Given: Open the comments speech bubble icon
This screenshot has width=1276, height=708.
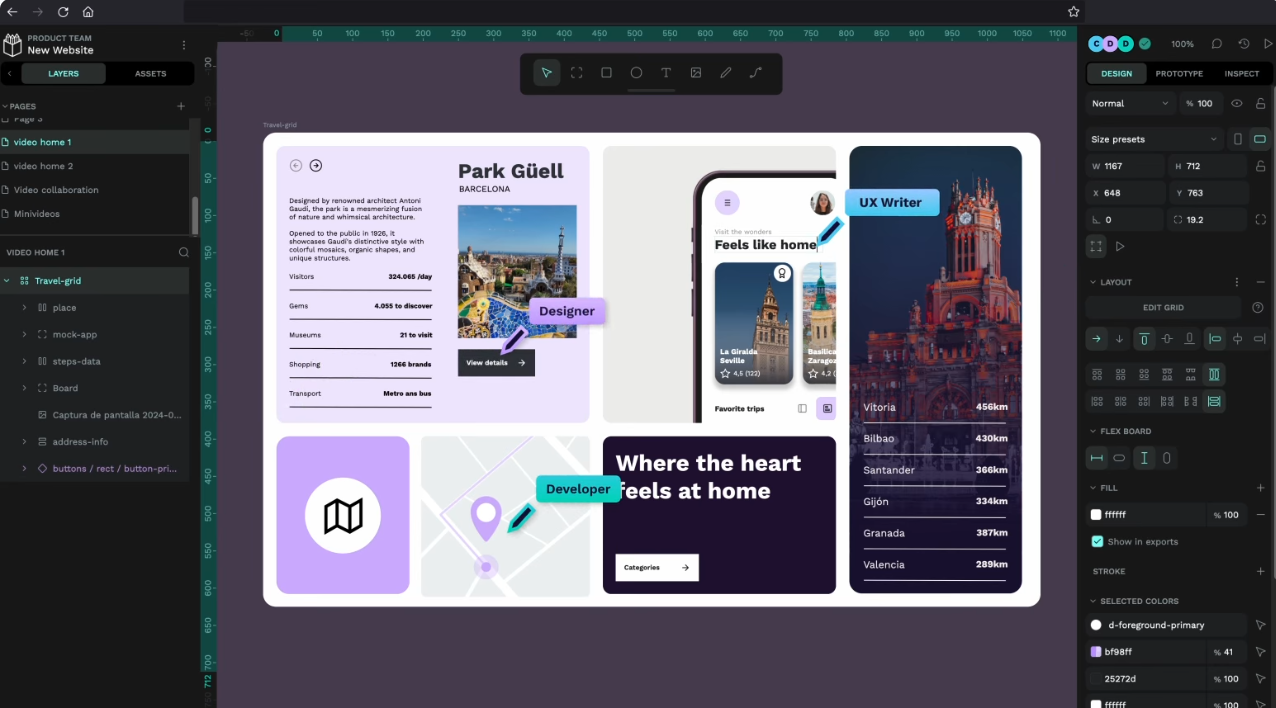Looking at the screenshot, I should [x=1217, y=44].
